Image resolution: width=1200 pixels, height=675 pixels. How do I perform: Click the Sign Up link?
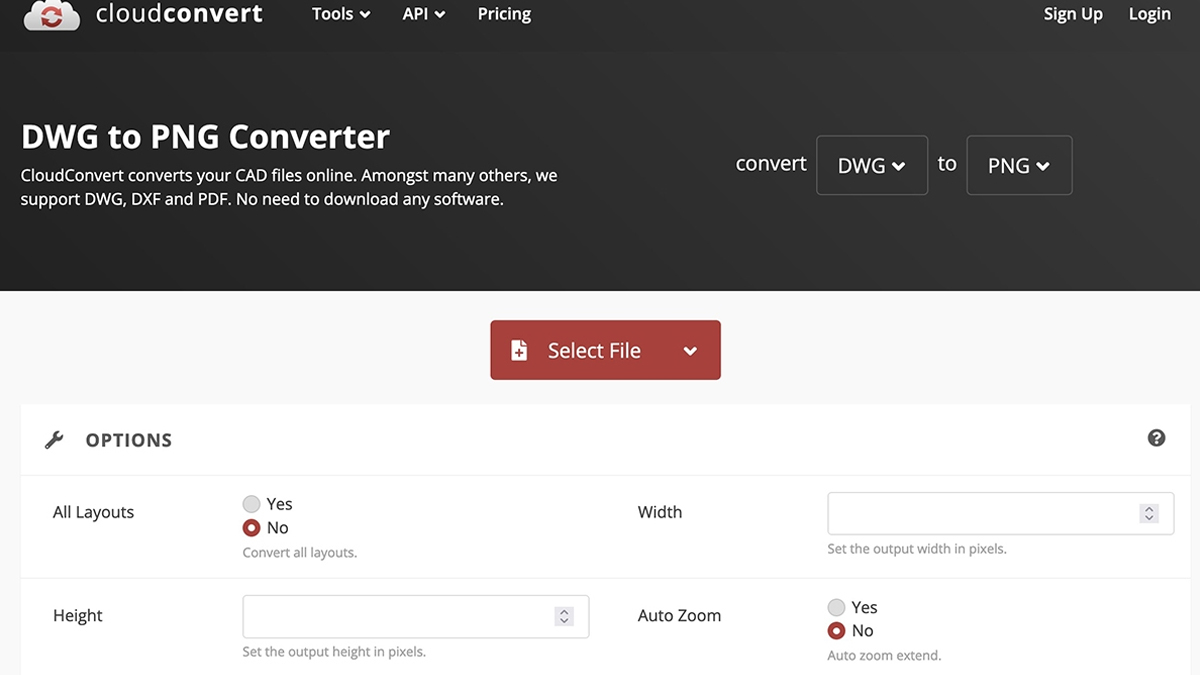1072,14
